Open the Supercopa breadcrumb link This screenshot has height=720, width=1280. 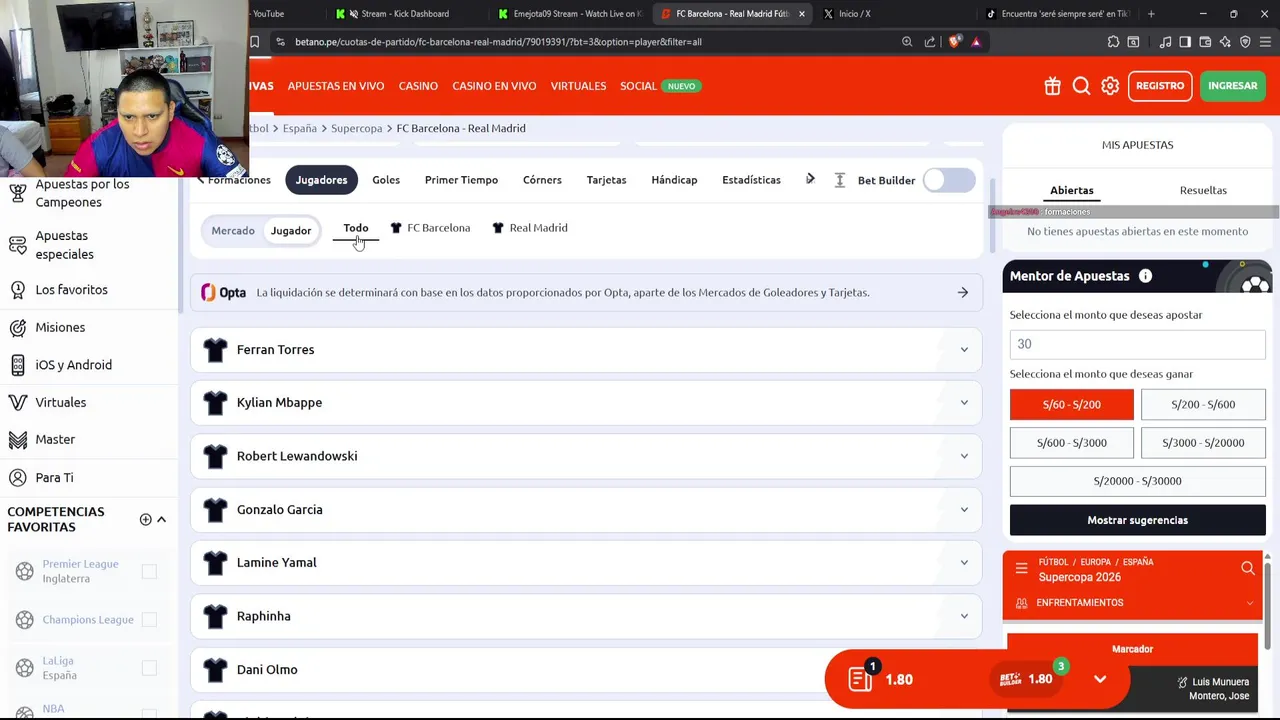click(356, 128)
